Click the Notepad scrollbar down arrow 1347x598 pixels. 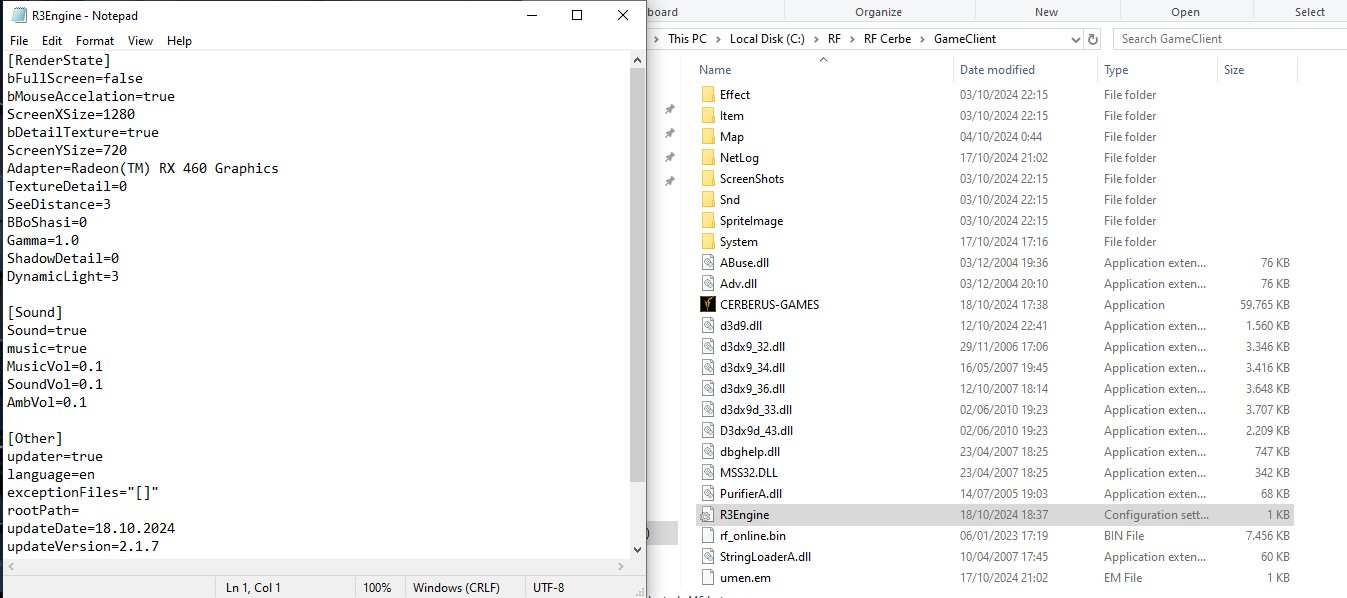tap(637, 549)
